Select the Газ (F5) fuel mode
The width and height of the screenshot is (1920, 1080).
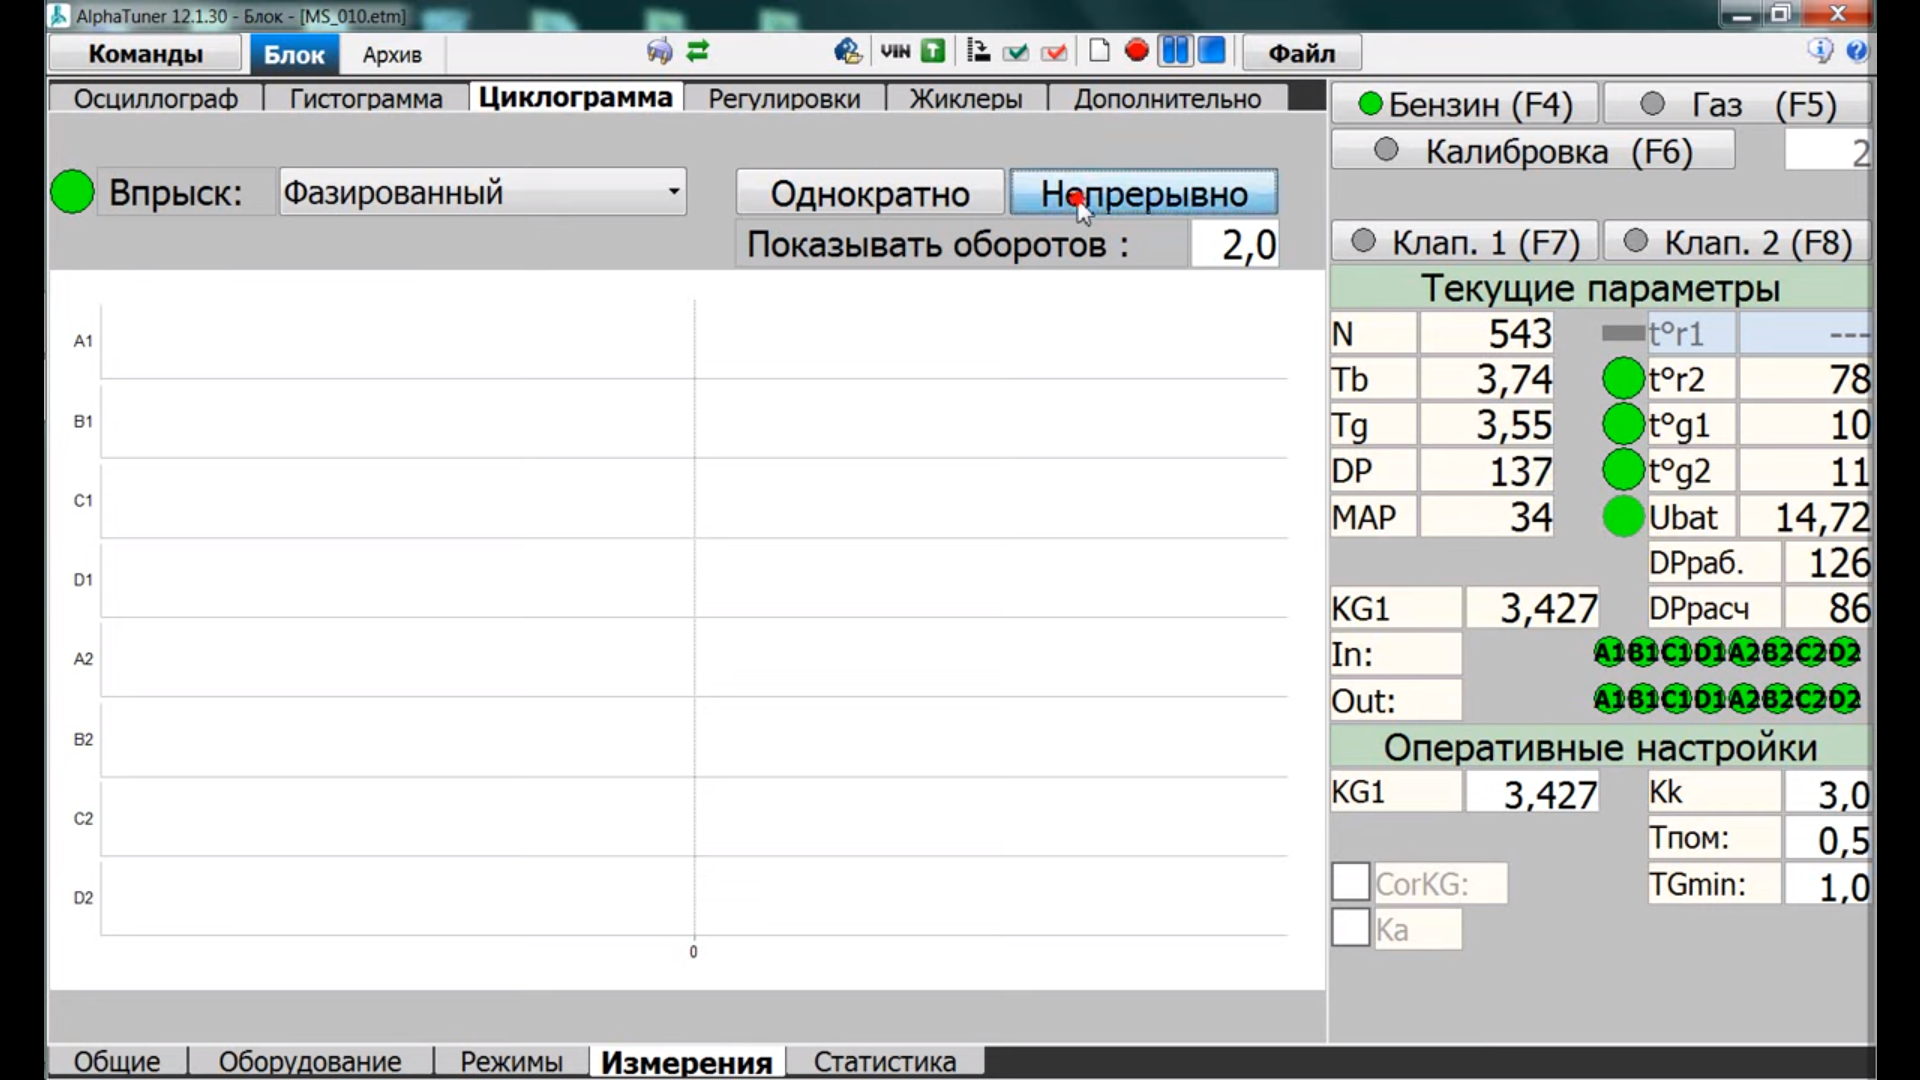(x=1736, y=104)
